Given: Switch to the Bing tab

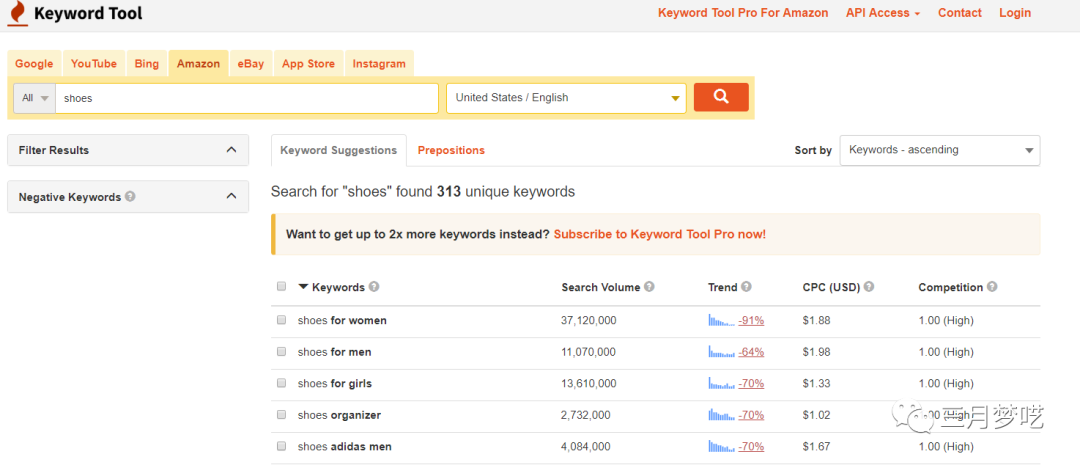Looking at the screenshot, I should pyautogui.click(x=147, y=63).
